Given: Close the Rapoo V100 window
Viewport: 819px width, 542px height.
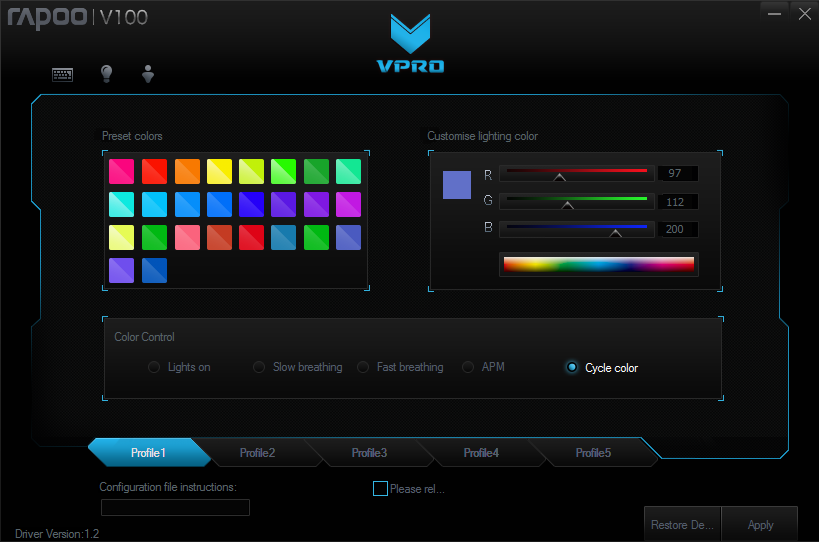Looking at the screenshot, I should (804, 14).
